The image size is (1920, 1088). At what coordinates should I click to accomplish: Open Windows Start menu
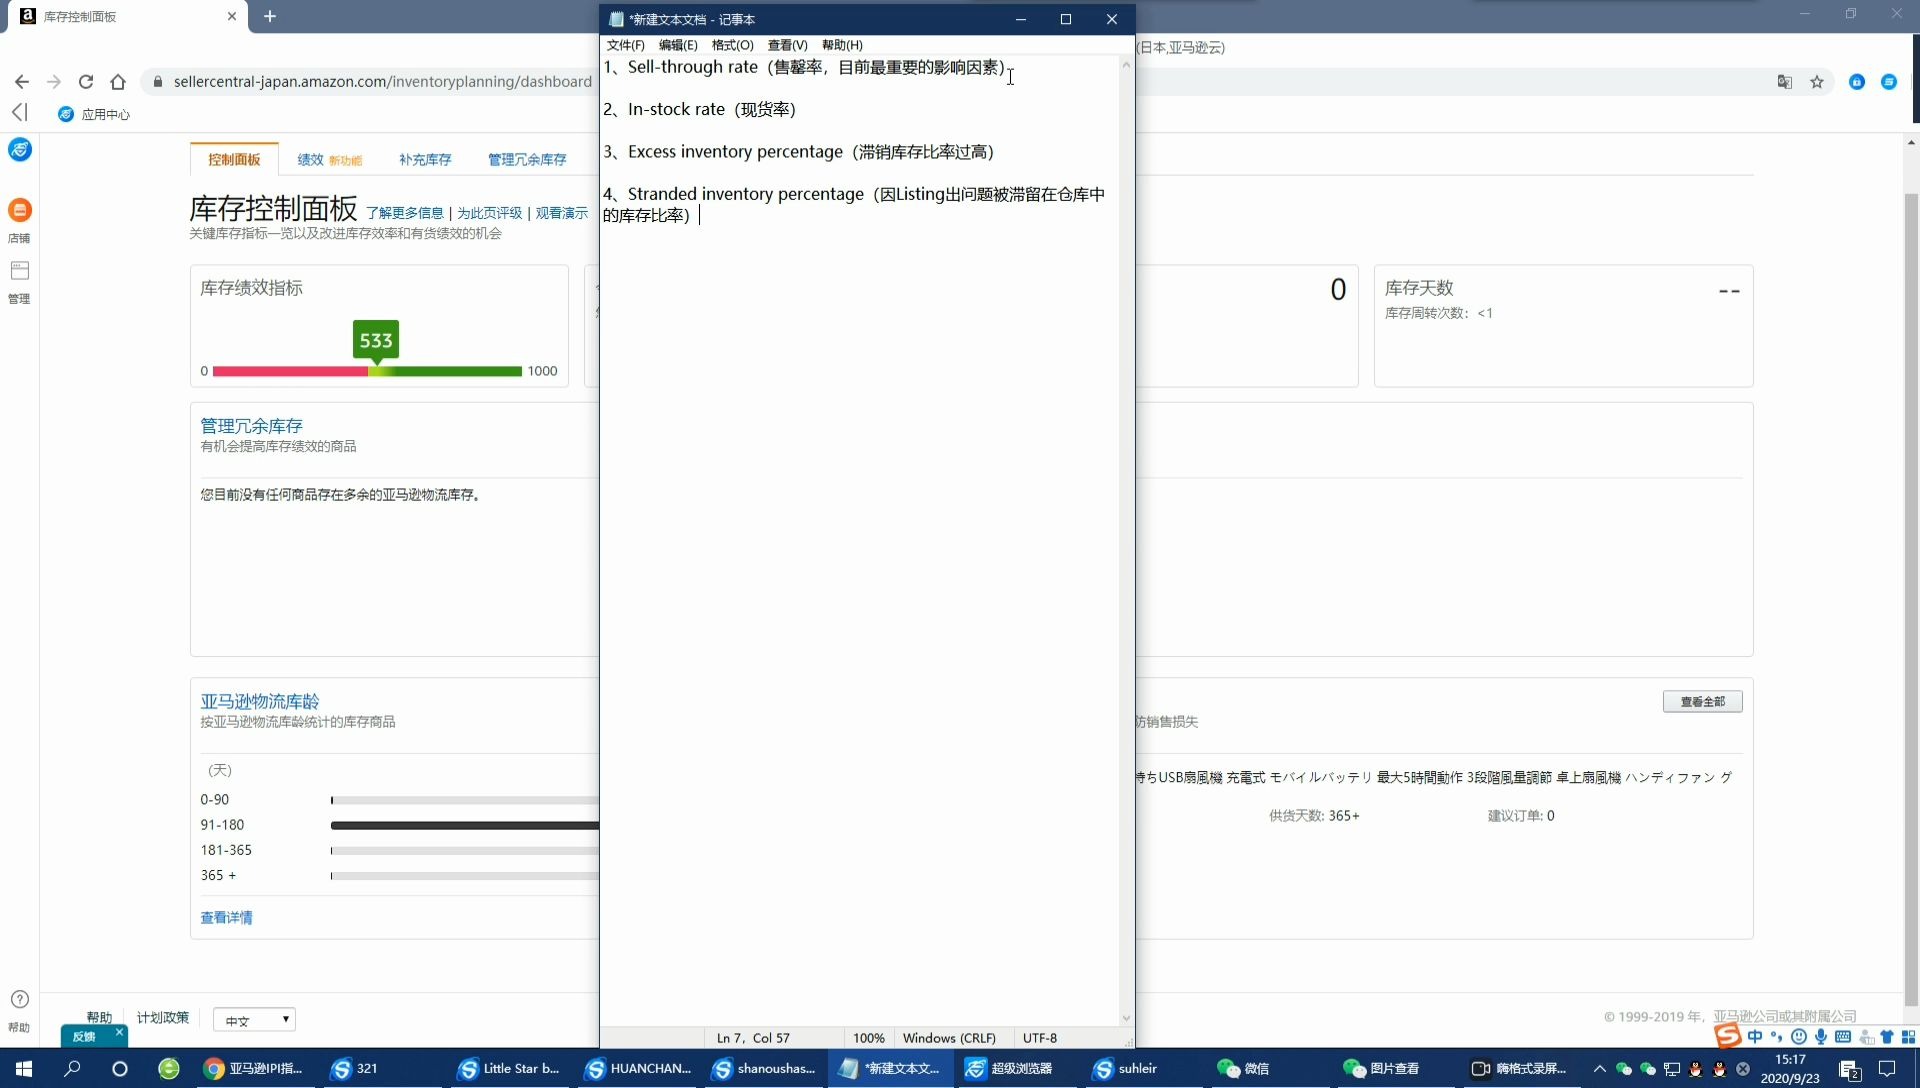click(x=24, y=1068)
